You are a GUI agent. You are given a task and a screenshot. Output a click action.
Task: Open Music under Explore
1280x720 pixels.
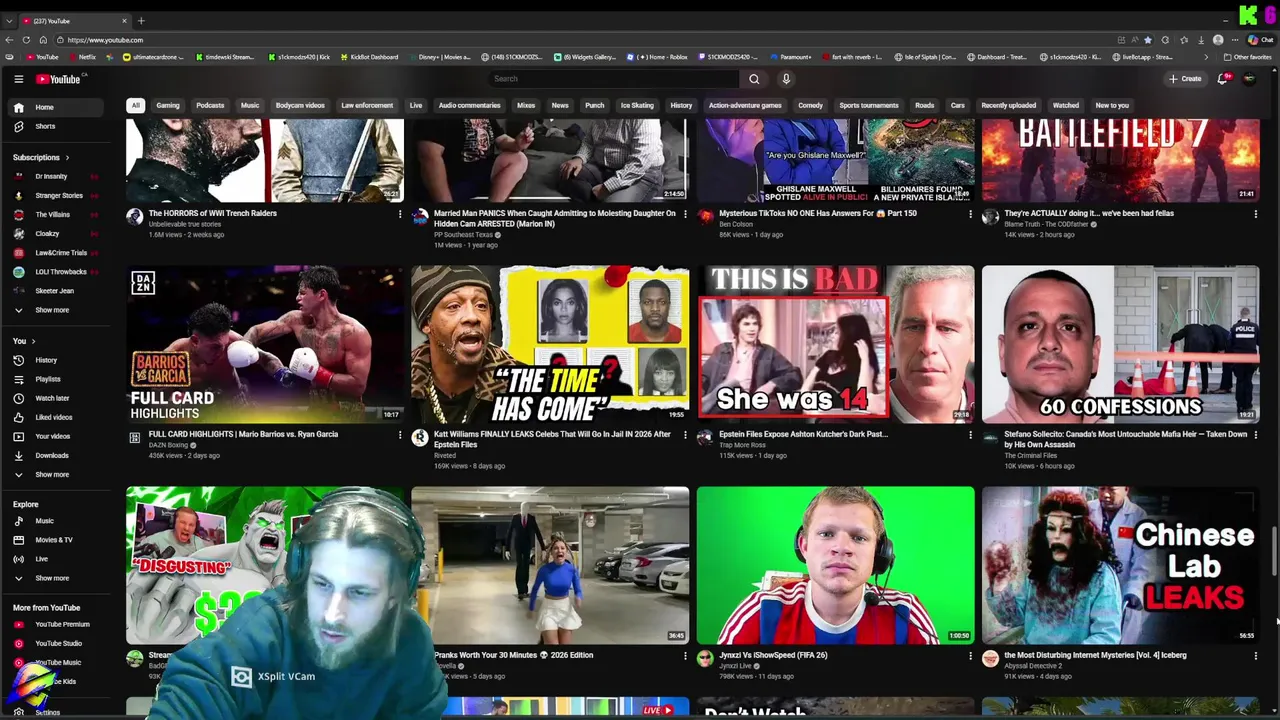[x=54, y=521]
